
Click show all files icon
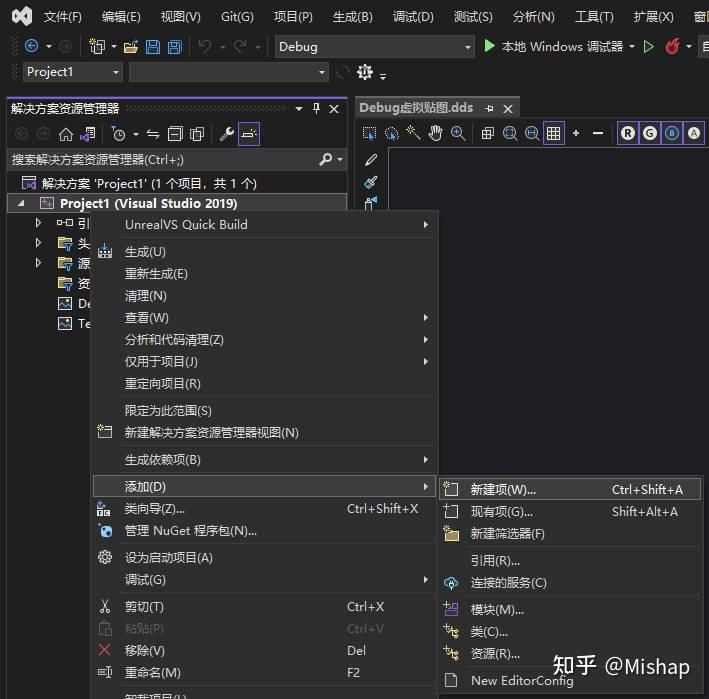pyautogui.click(x=197, y=134)
